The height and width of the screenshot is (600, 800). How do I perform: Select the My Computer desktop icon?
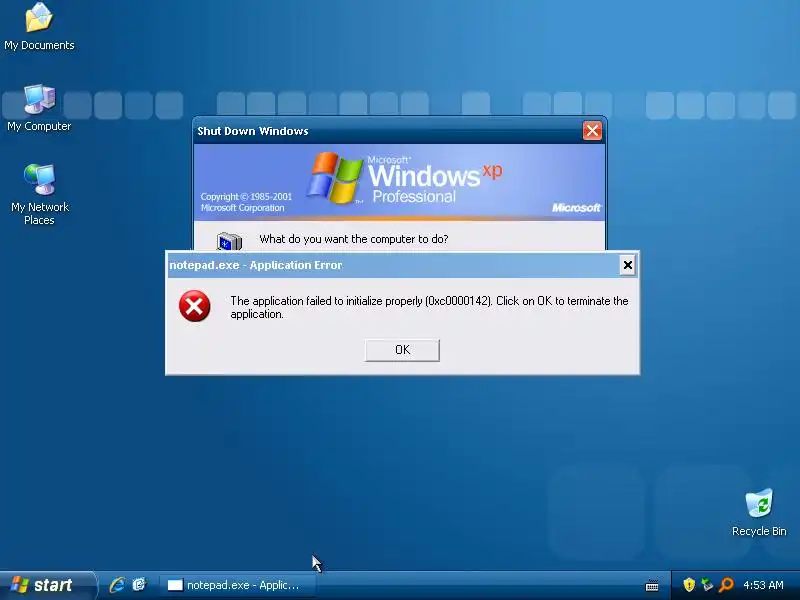[39, 108]
